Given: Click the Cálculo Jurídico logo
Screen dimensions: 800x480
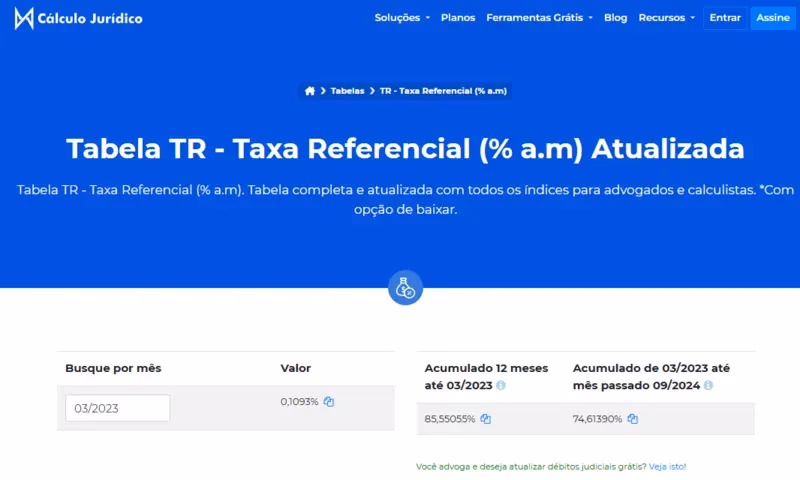Looking at the screenshot, I should [x=78, y=18].
